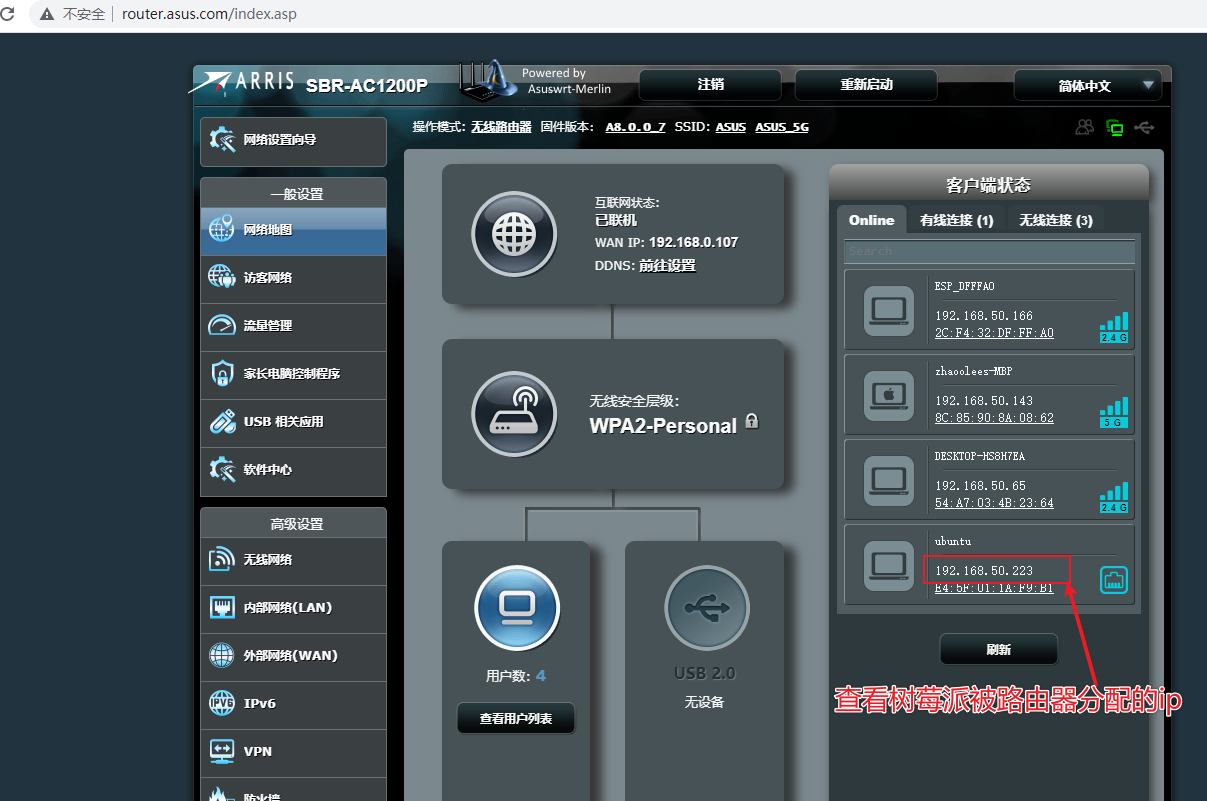This screenshot has width=1207, height=801.
Task: Click the ubuntu wired ethernet icon
Action: (x=1114, y=579)
